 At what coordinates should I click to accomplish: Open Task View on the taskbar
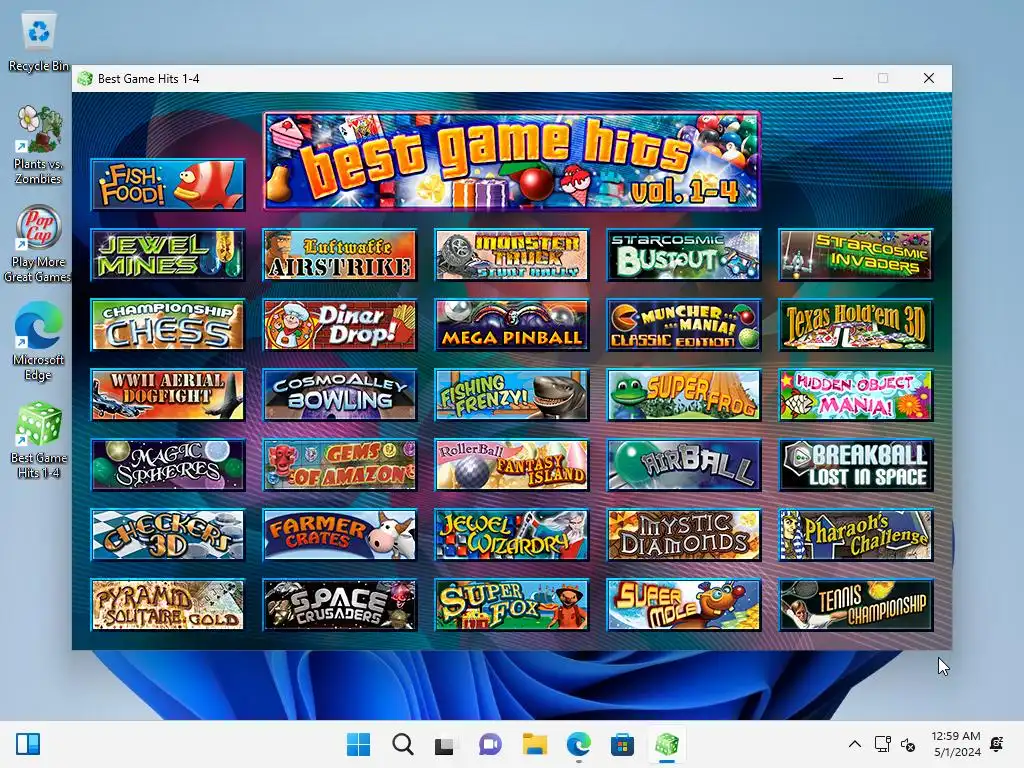tap(445, 744)
